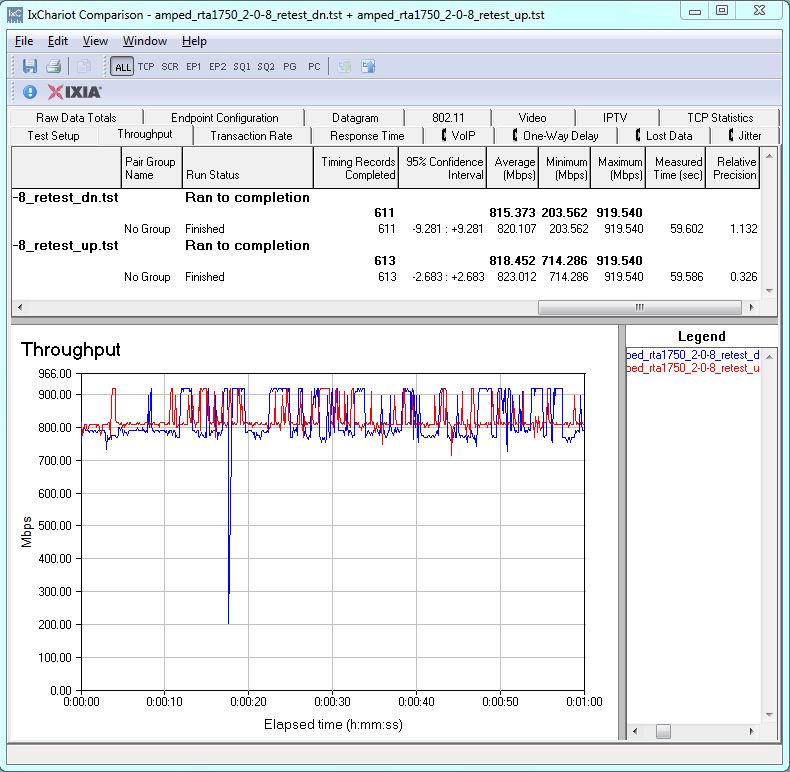790x772 pixels.
Task: Click Timing Records Completed column header
Action: (356, 168)
